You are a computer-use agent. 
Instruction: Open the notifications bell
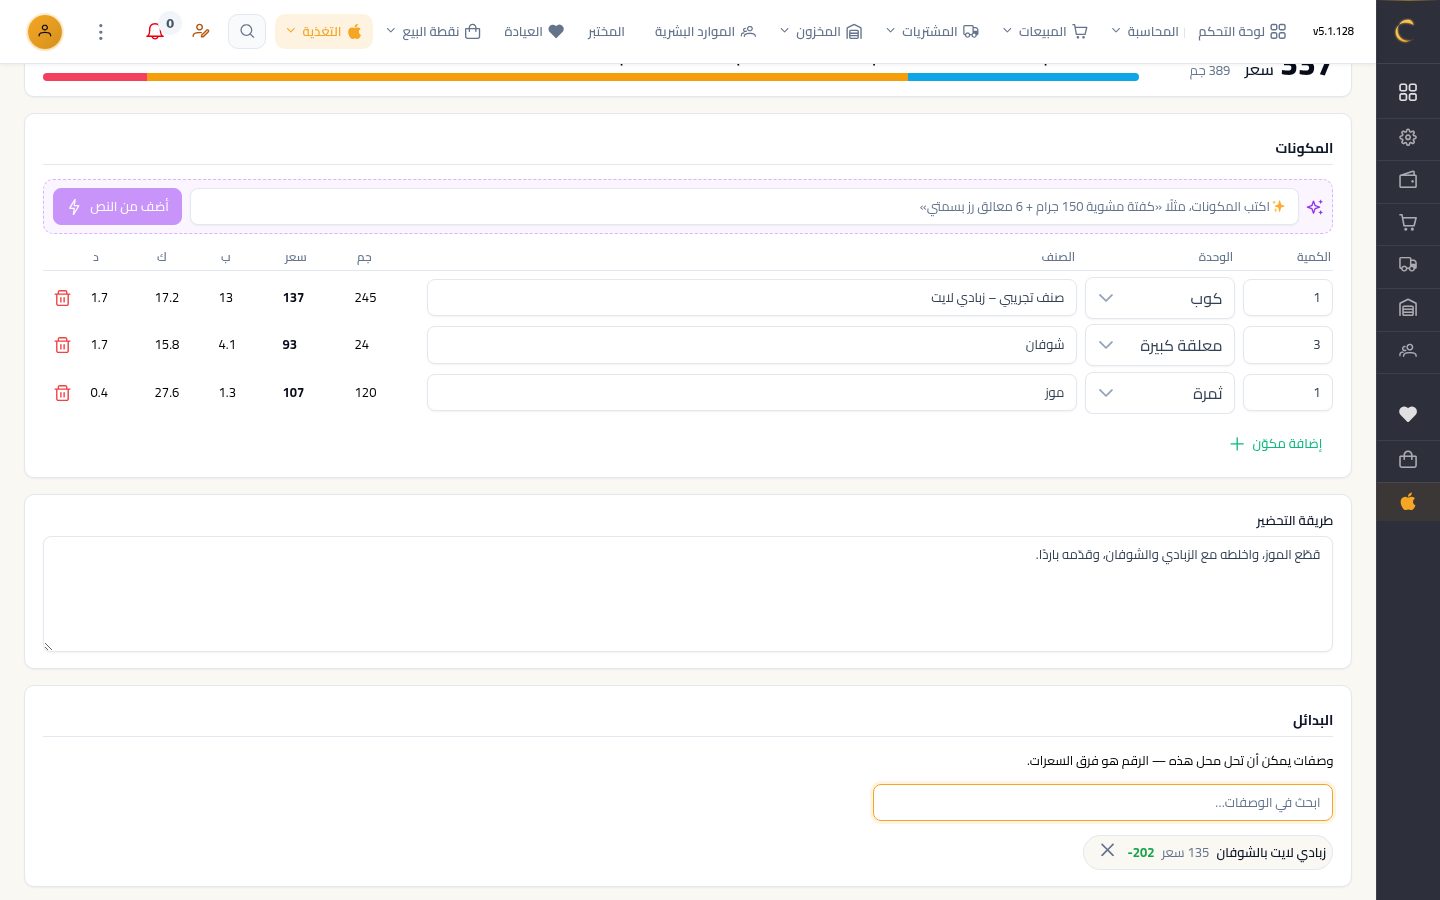[155, 32]
